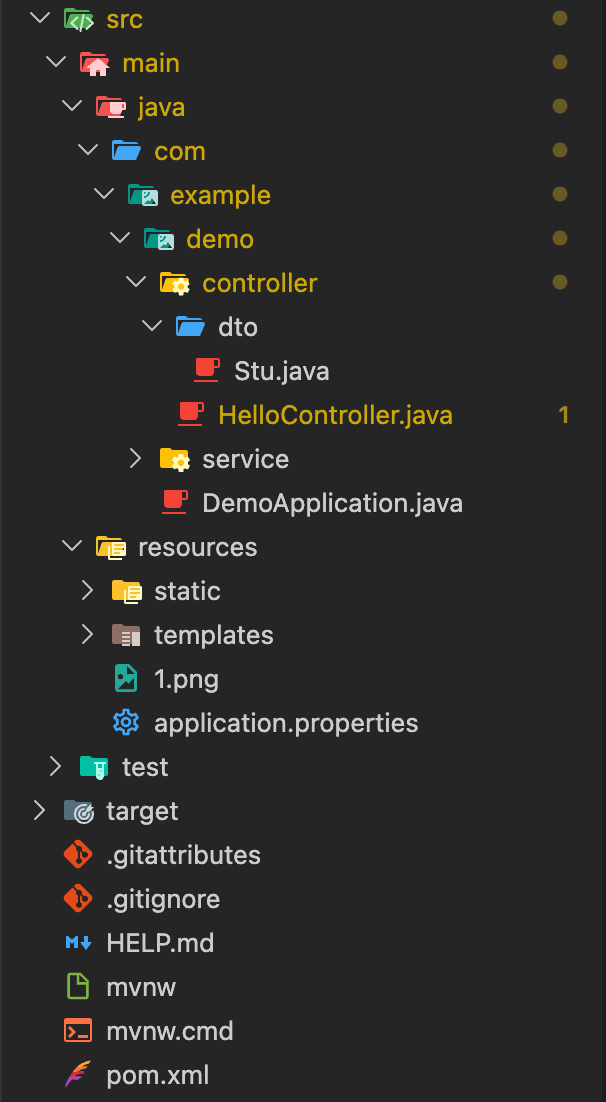
Task: Select the controller folder label
Action: coord(259,283)
